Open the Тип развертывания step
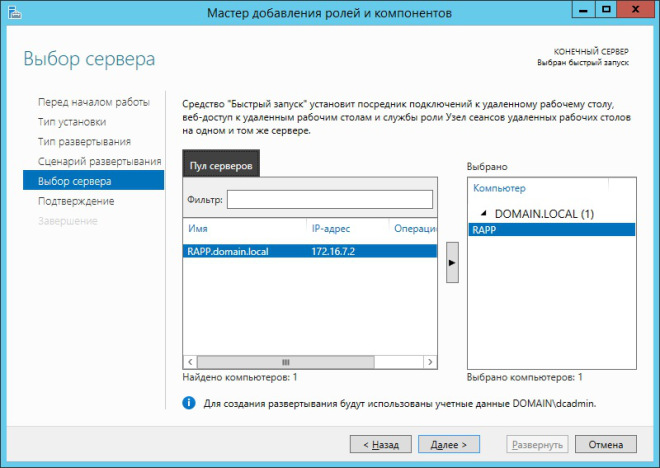This screenshot has width=660, height=468. tap(84, 141)
